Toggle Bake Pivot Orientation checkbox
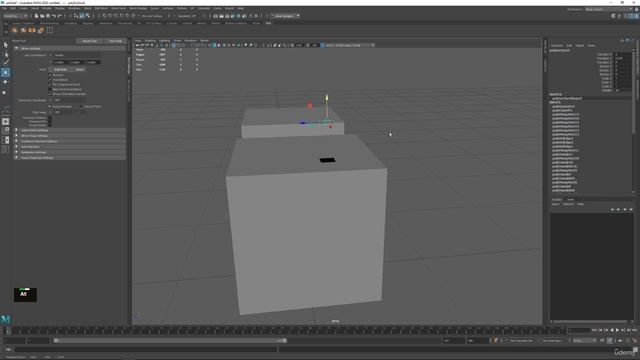 click(50, 89)
